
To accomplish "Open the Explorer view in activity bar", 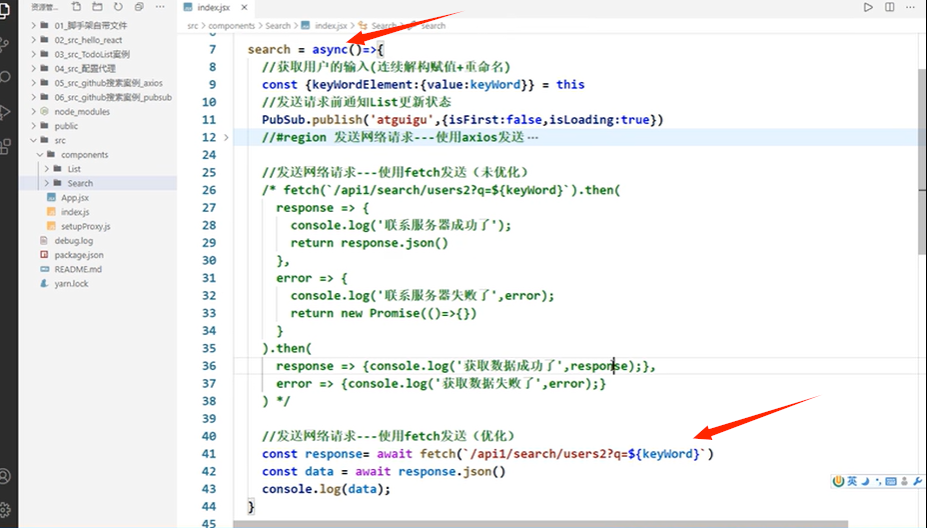I will pos(5,11).
